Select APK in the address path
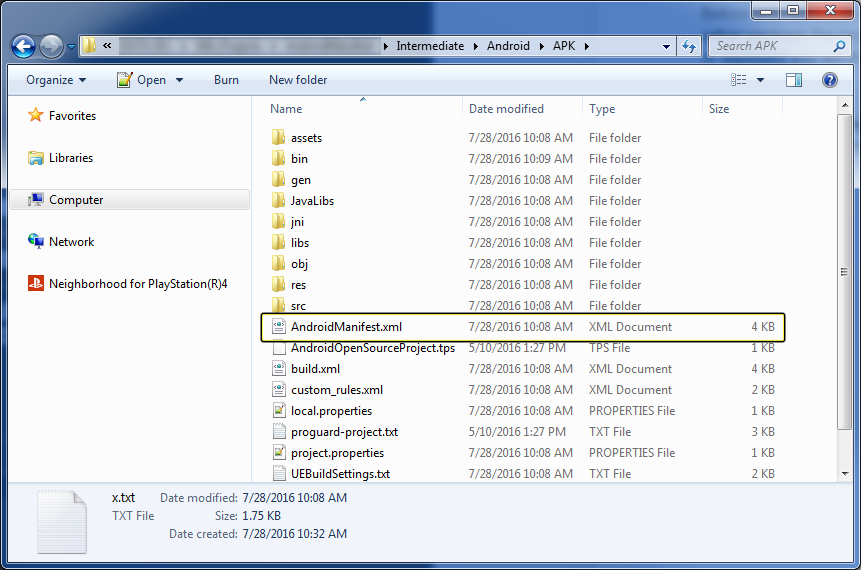Viewport: 861px width, 570px height. (563, 46)
